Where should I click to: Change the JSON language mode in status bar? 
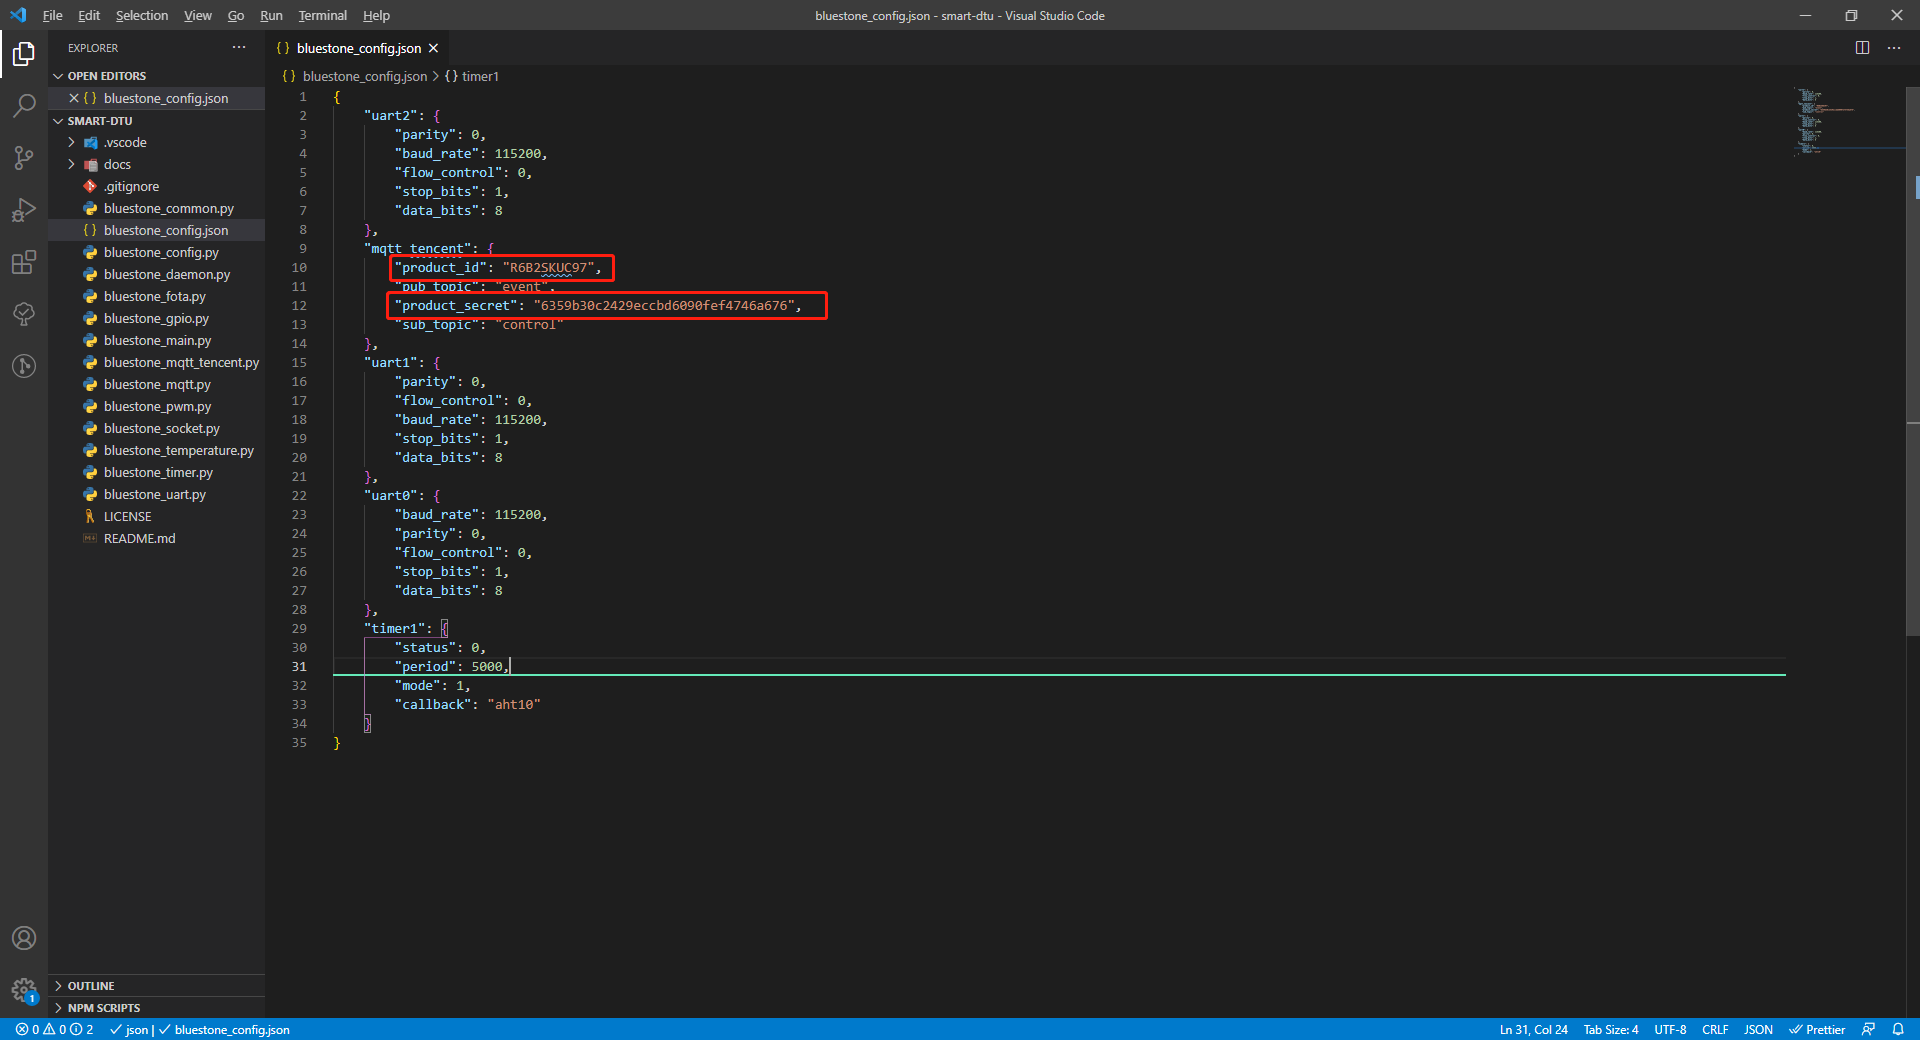pyautogui.click(x=1758, y=1029)
